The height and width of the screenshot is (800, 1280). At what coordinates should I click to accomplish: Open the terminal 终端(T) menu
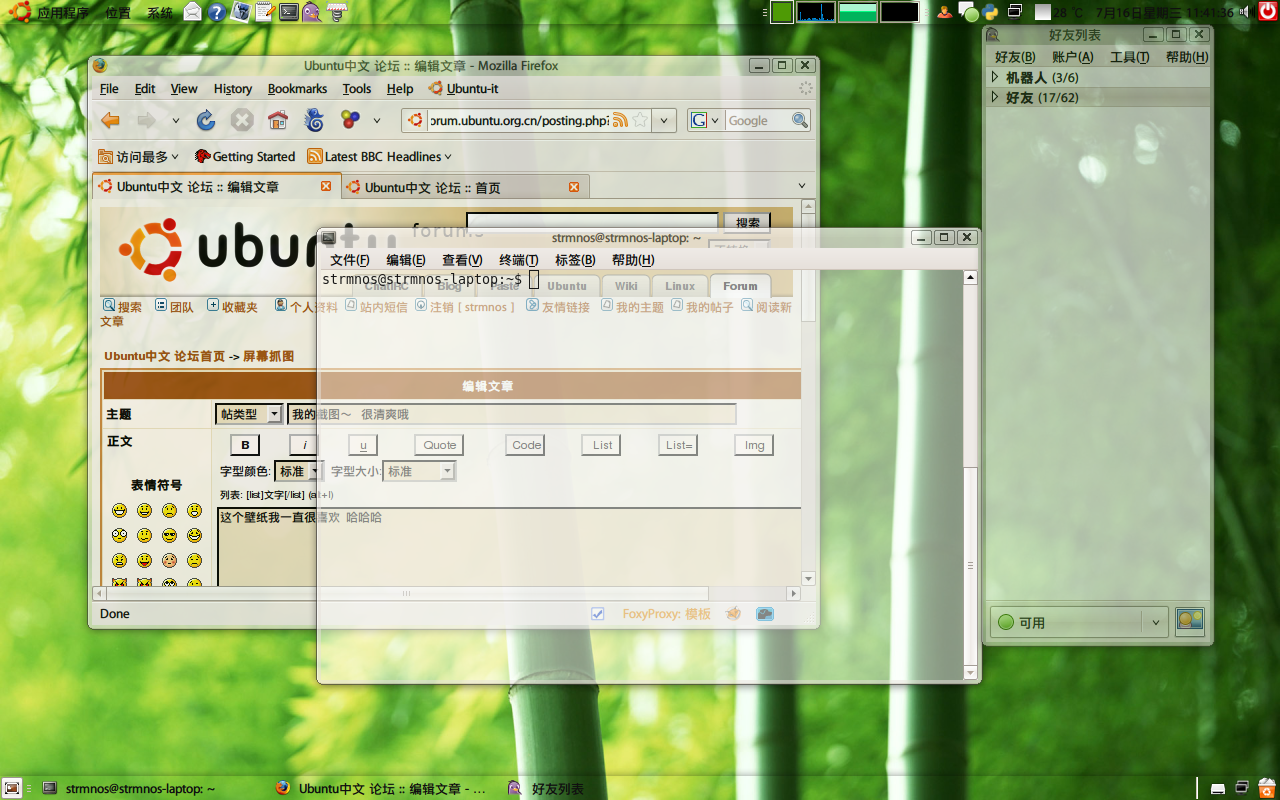pos(519,260)
